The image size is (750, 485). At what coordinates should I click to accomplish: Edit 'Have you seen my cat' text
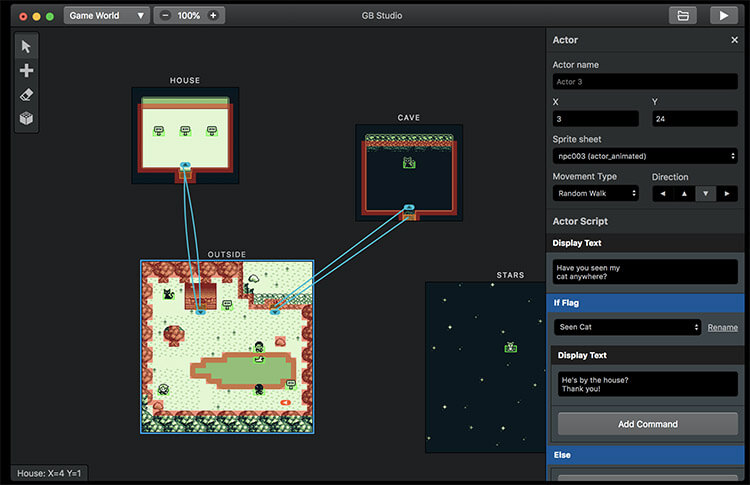(645, 272)
